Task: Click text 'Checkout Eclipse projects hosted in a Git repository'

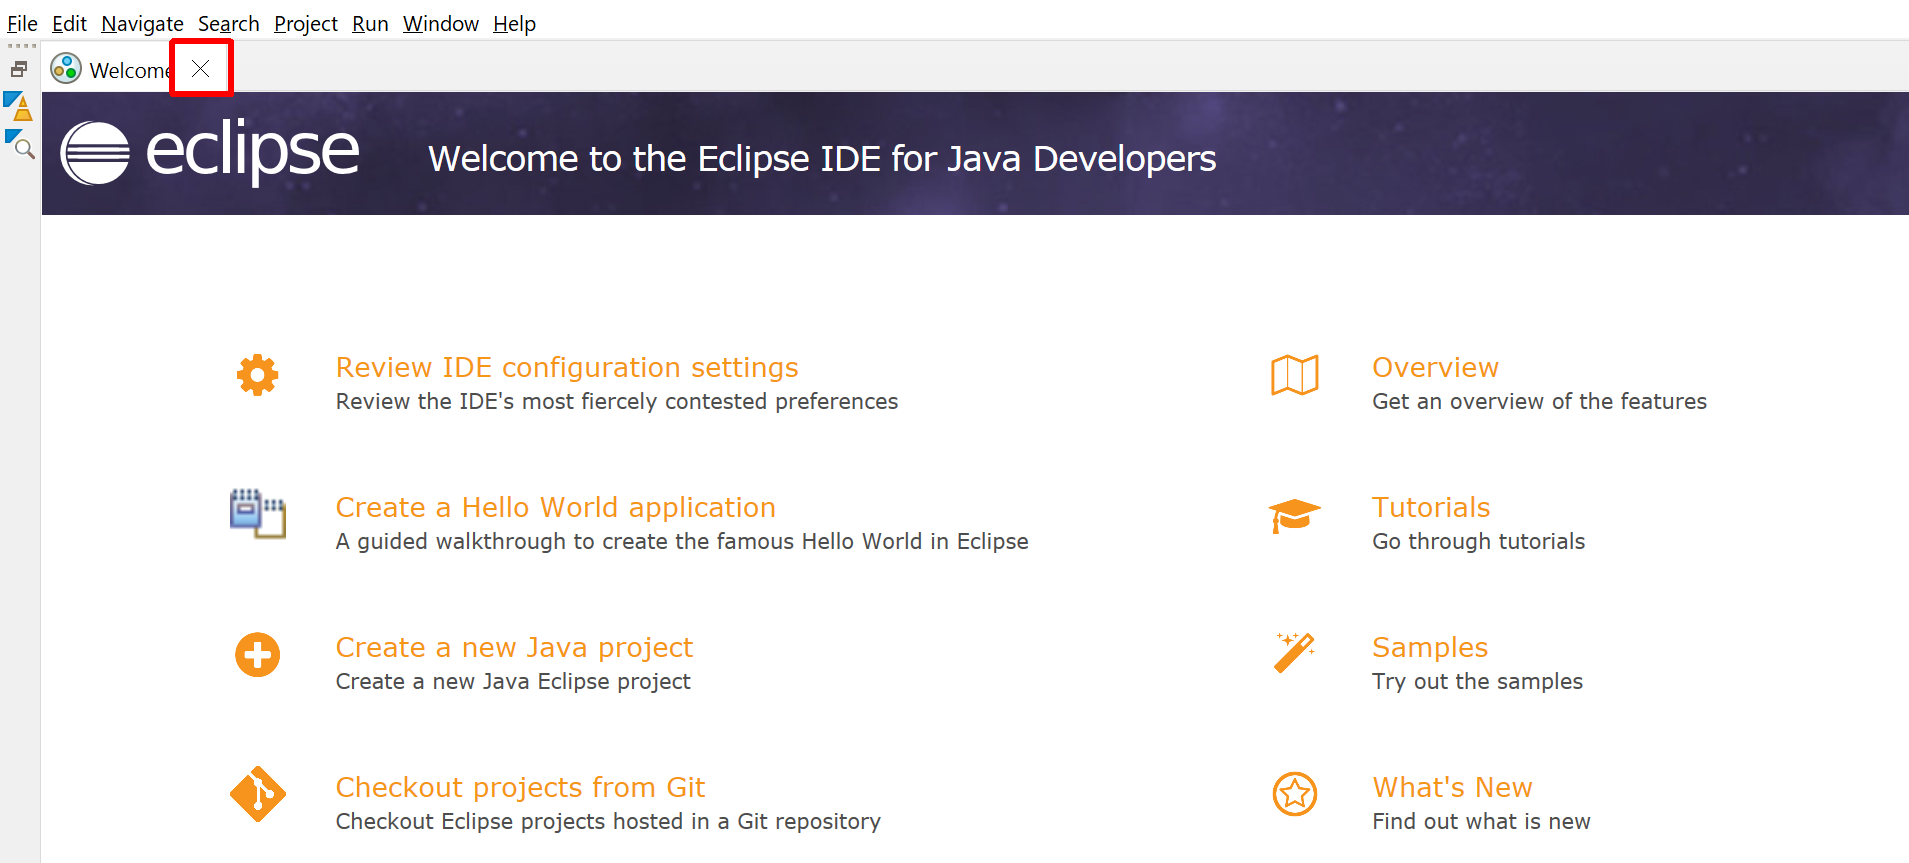Action: tap(608, 821)
